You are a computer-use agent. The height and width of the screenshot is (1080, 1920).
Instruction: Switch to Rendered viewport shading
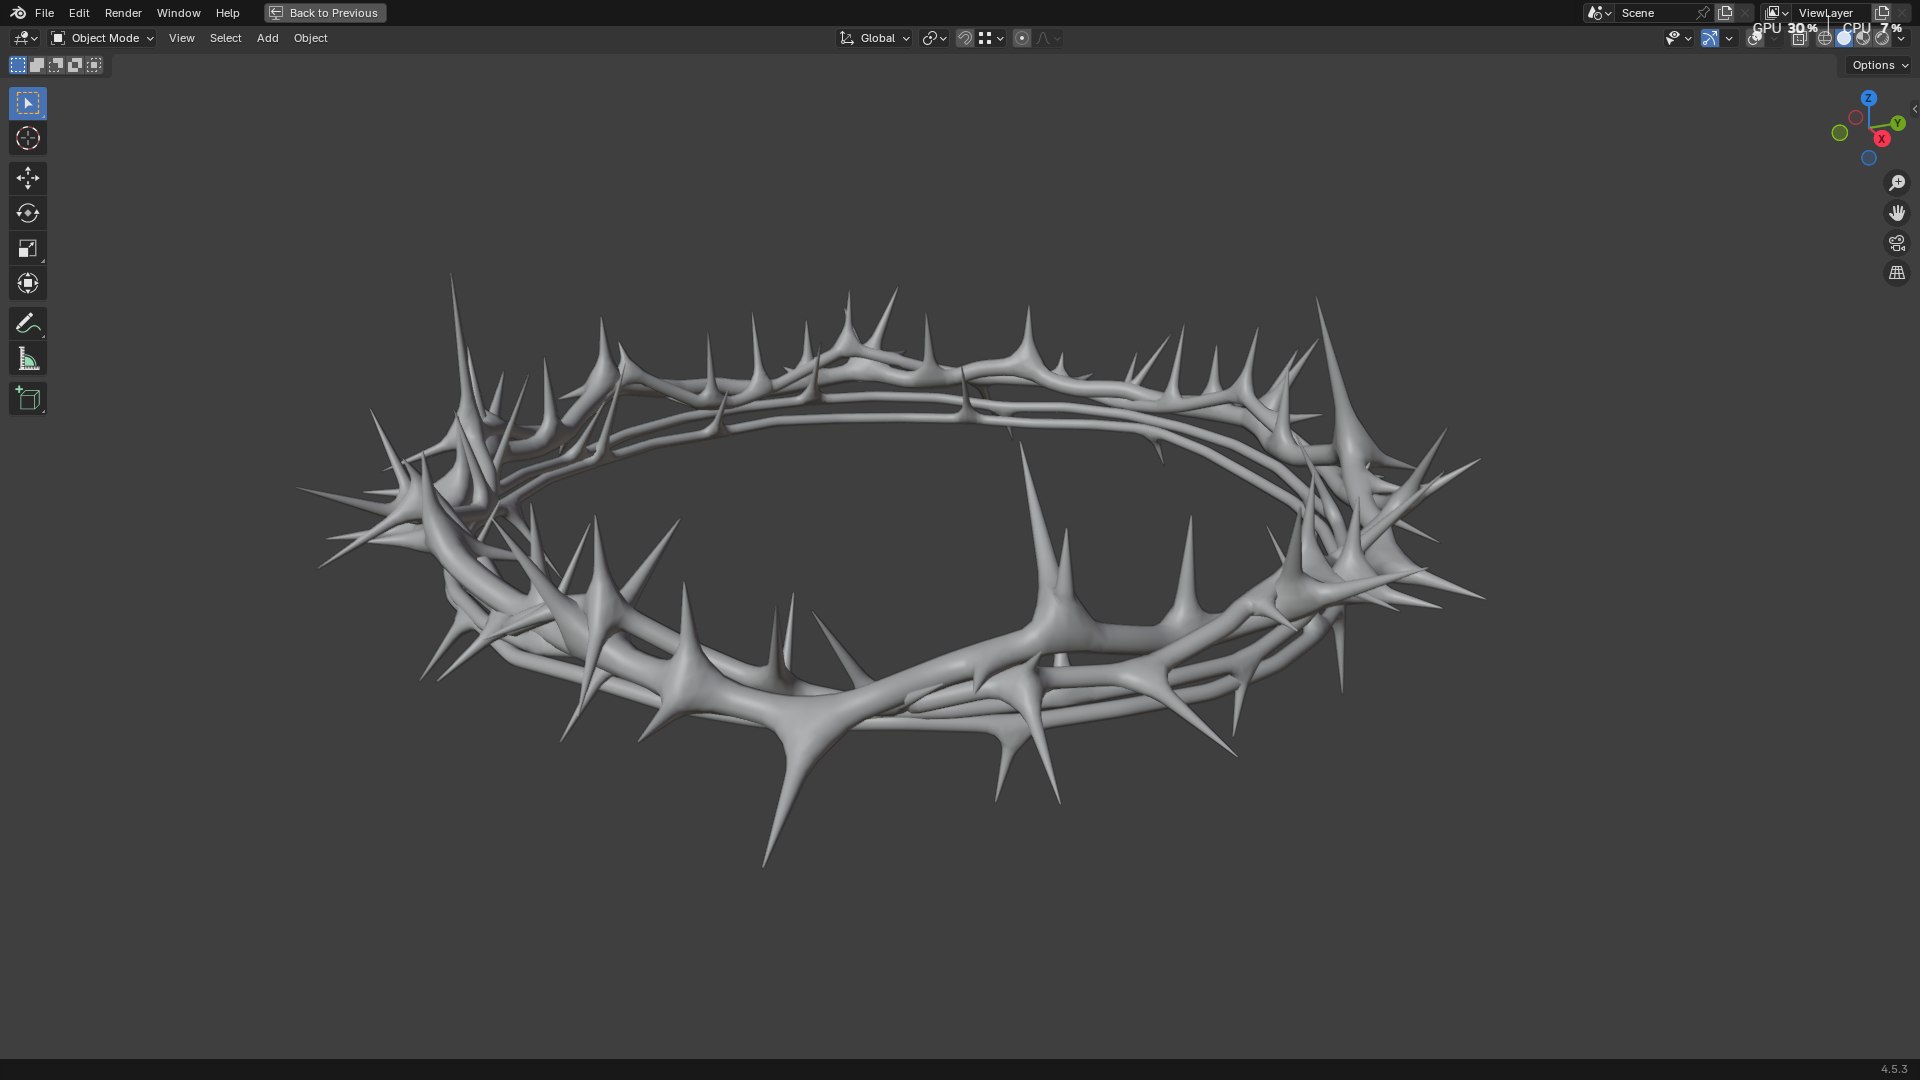pyautogui.click(x=1882, y=38)
